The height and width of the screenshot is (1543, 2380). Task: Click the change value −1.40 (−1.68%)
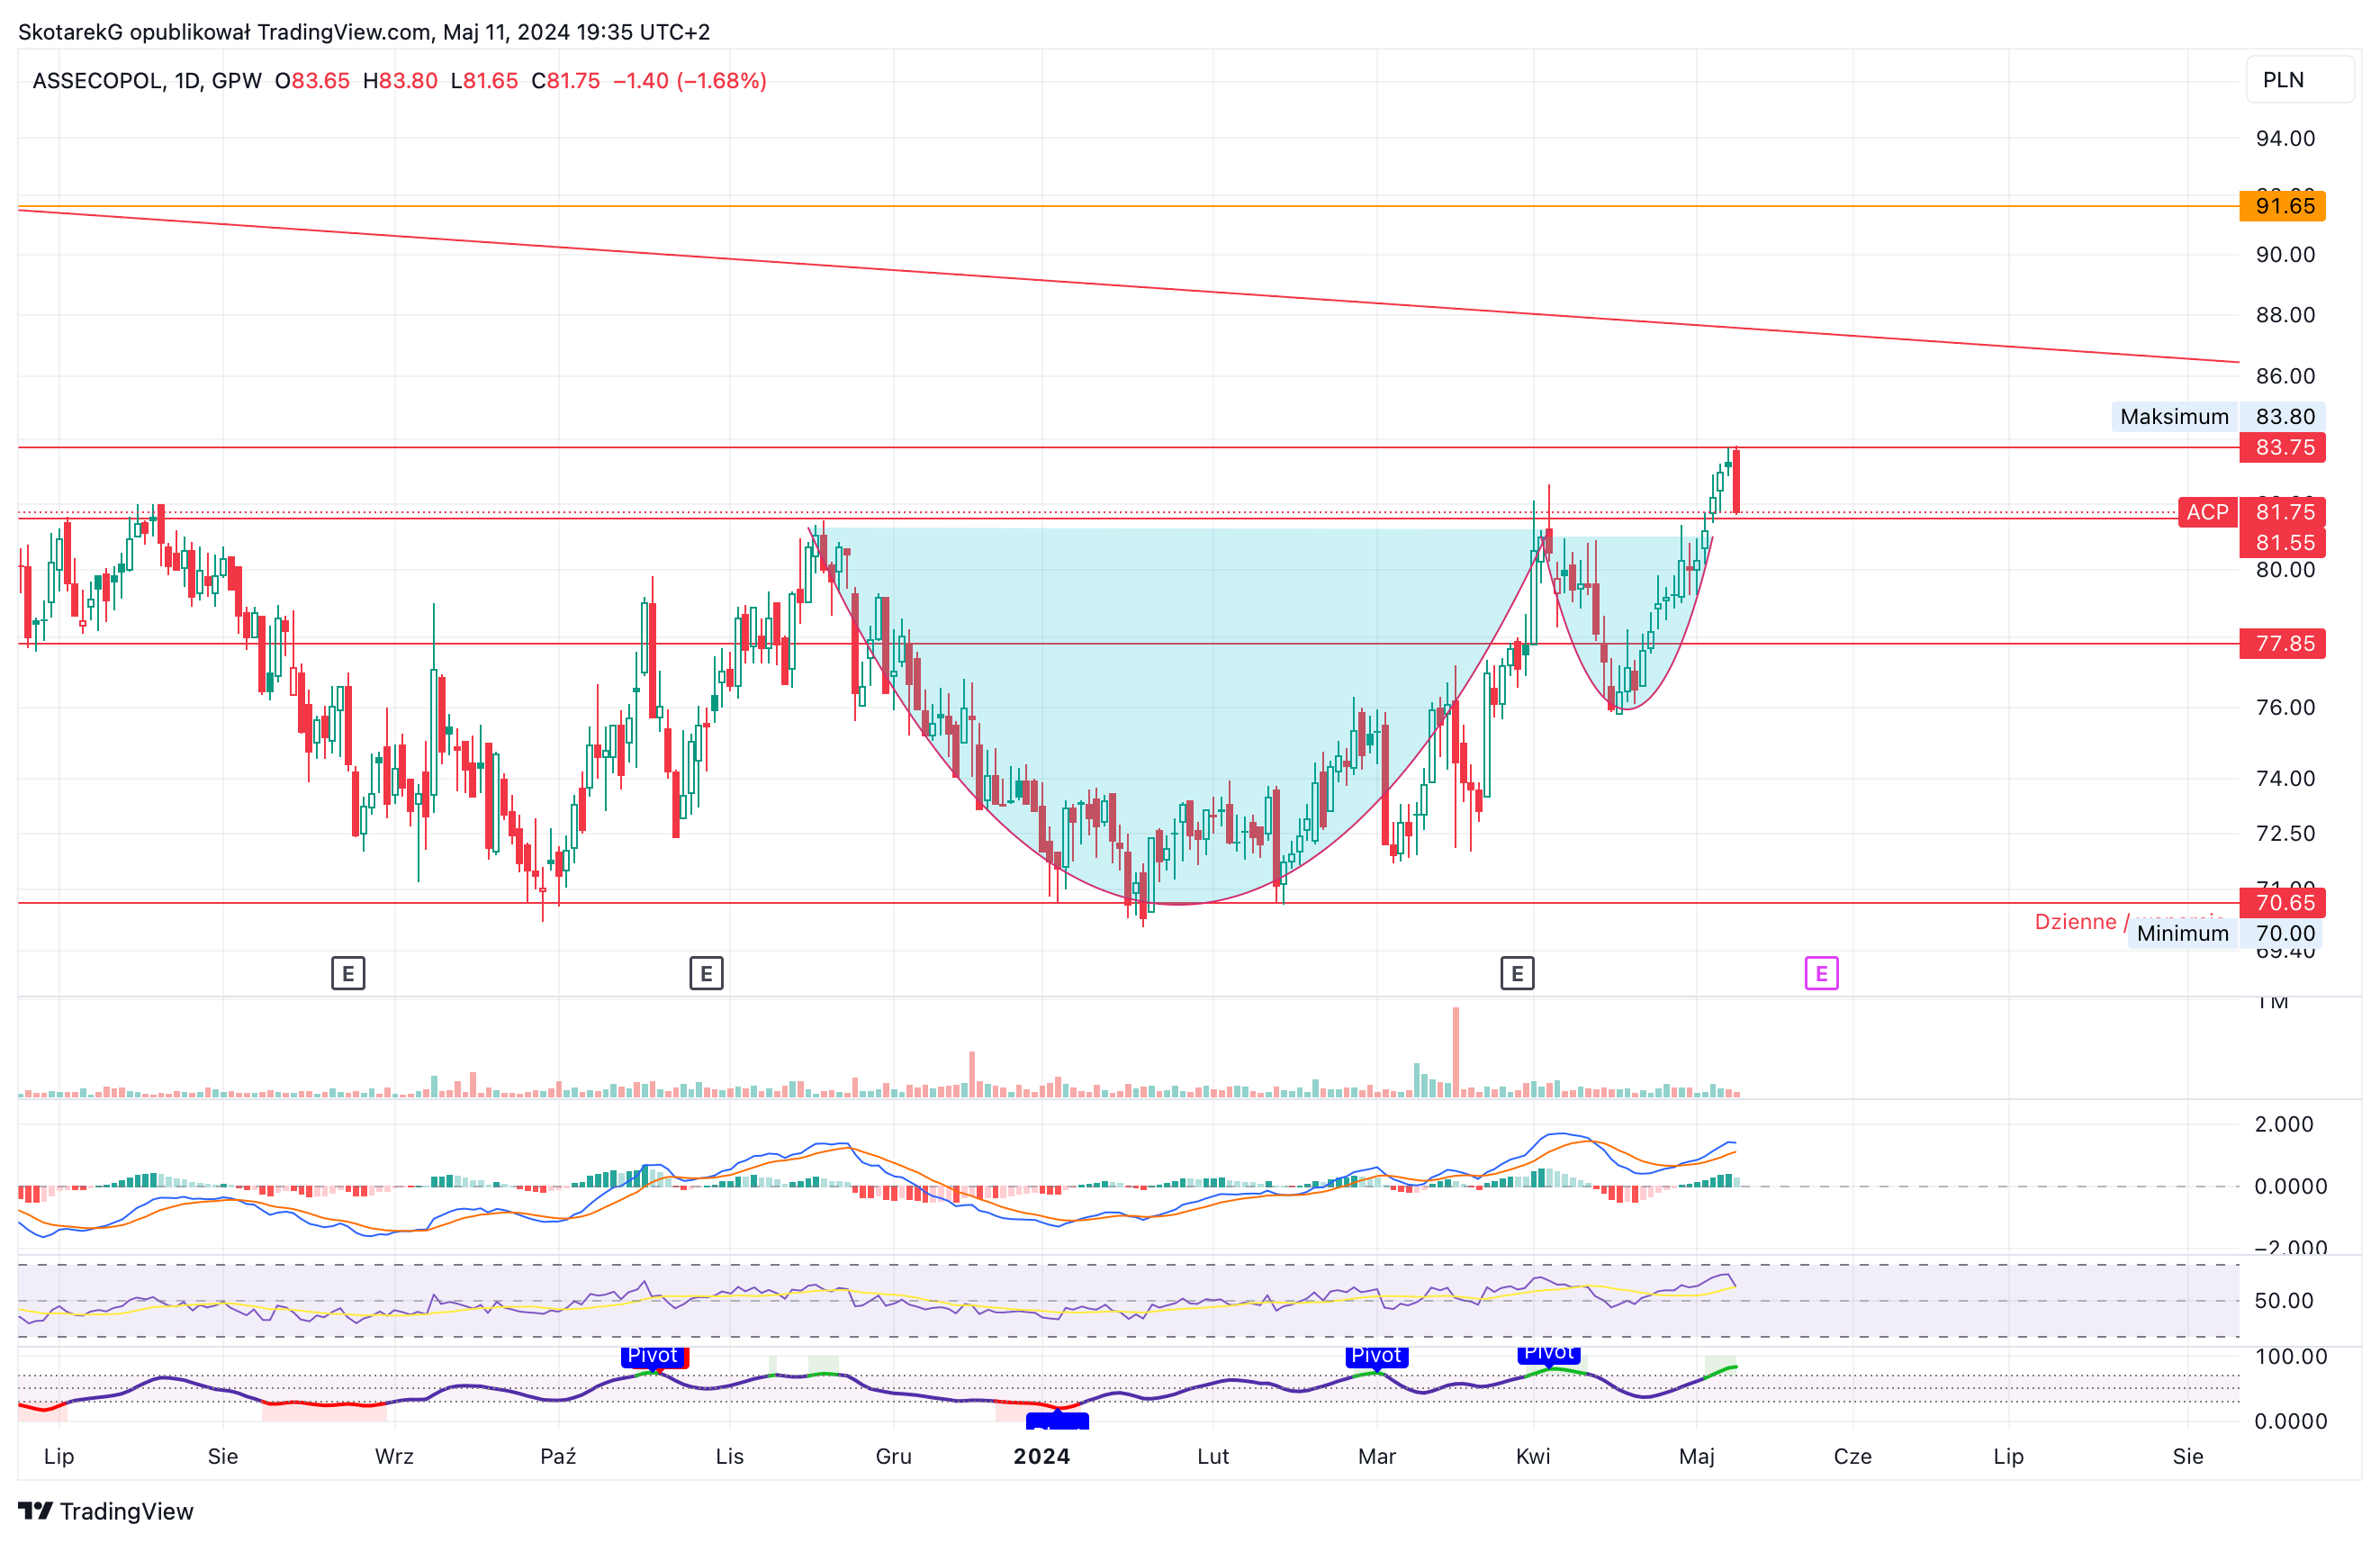pos(690,81)
